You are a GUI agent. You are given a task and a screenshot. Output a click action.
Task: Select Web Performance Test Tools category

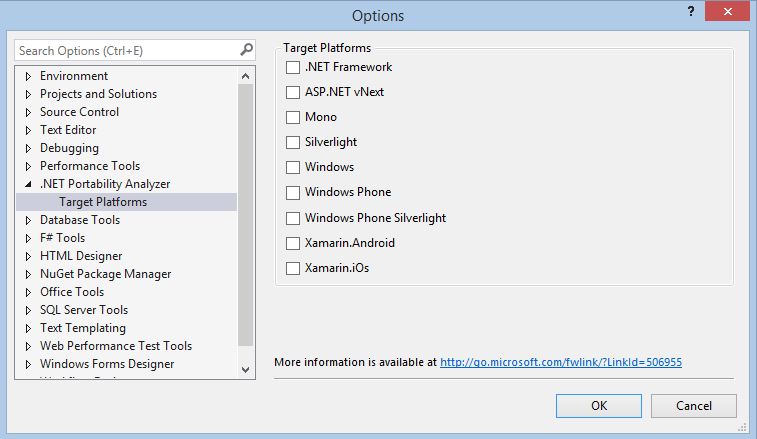(116, 346)
